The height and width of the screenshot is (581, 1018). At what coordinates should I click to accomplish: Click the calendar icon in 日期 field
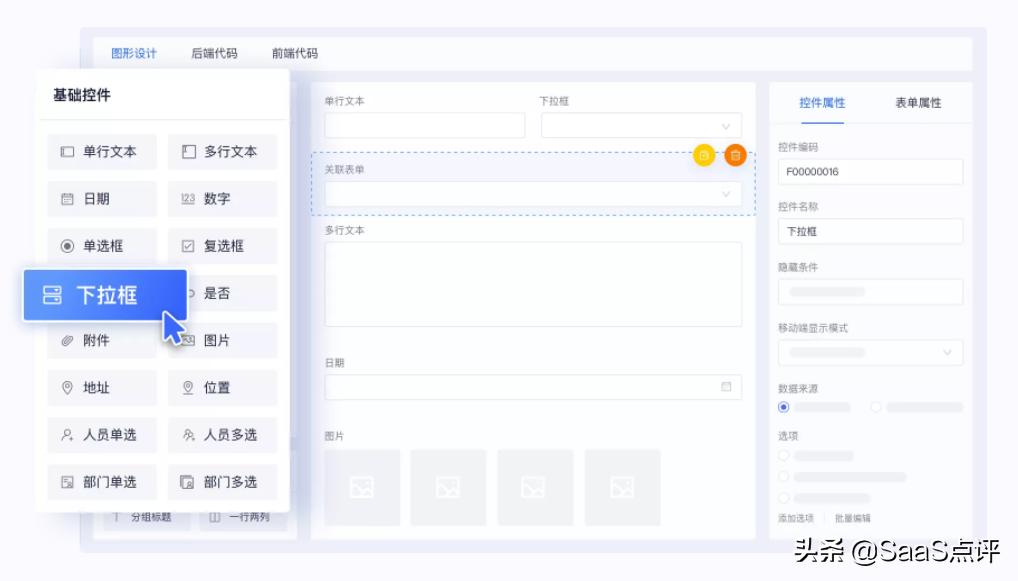pos(726,387)
